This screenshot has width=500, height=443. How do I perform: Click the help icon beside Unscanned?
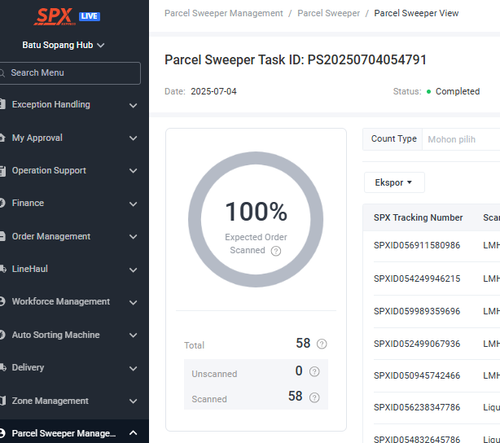point(314,371)
